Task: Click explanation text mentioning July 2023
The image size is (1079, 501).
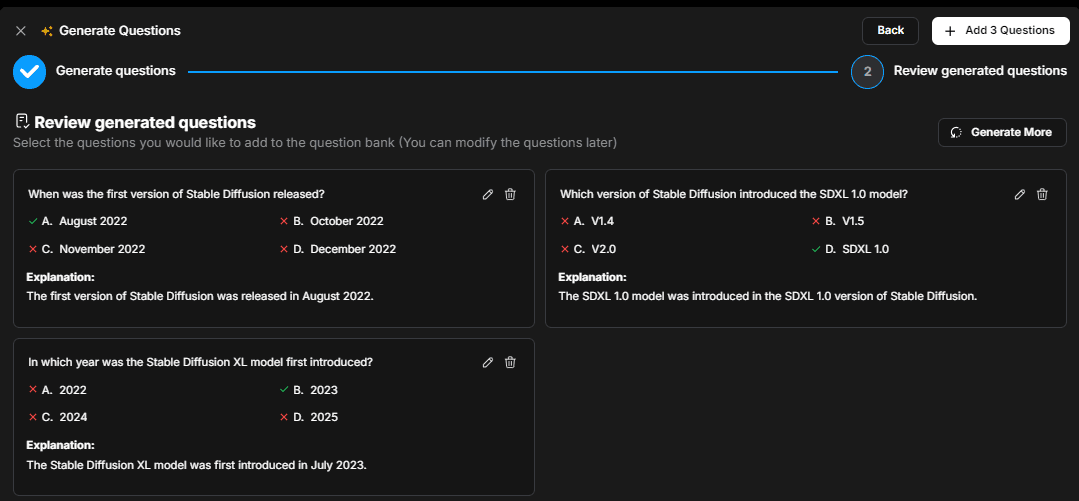Action: (196, 465)
